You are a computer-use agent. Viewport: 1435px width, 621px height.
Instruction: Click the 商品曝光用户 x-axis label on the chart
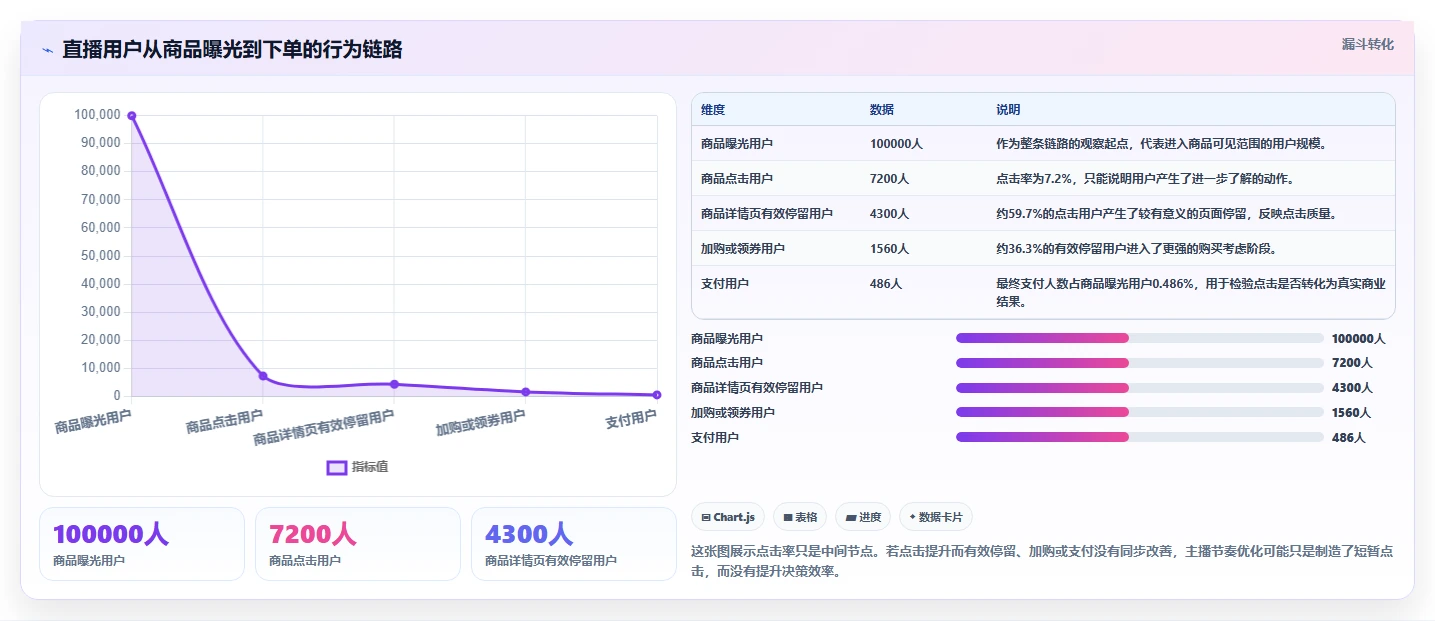point(93,421)
